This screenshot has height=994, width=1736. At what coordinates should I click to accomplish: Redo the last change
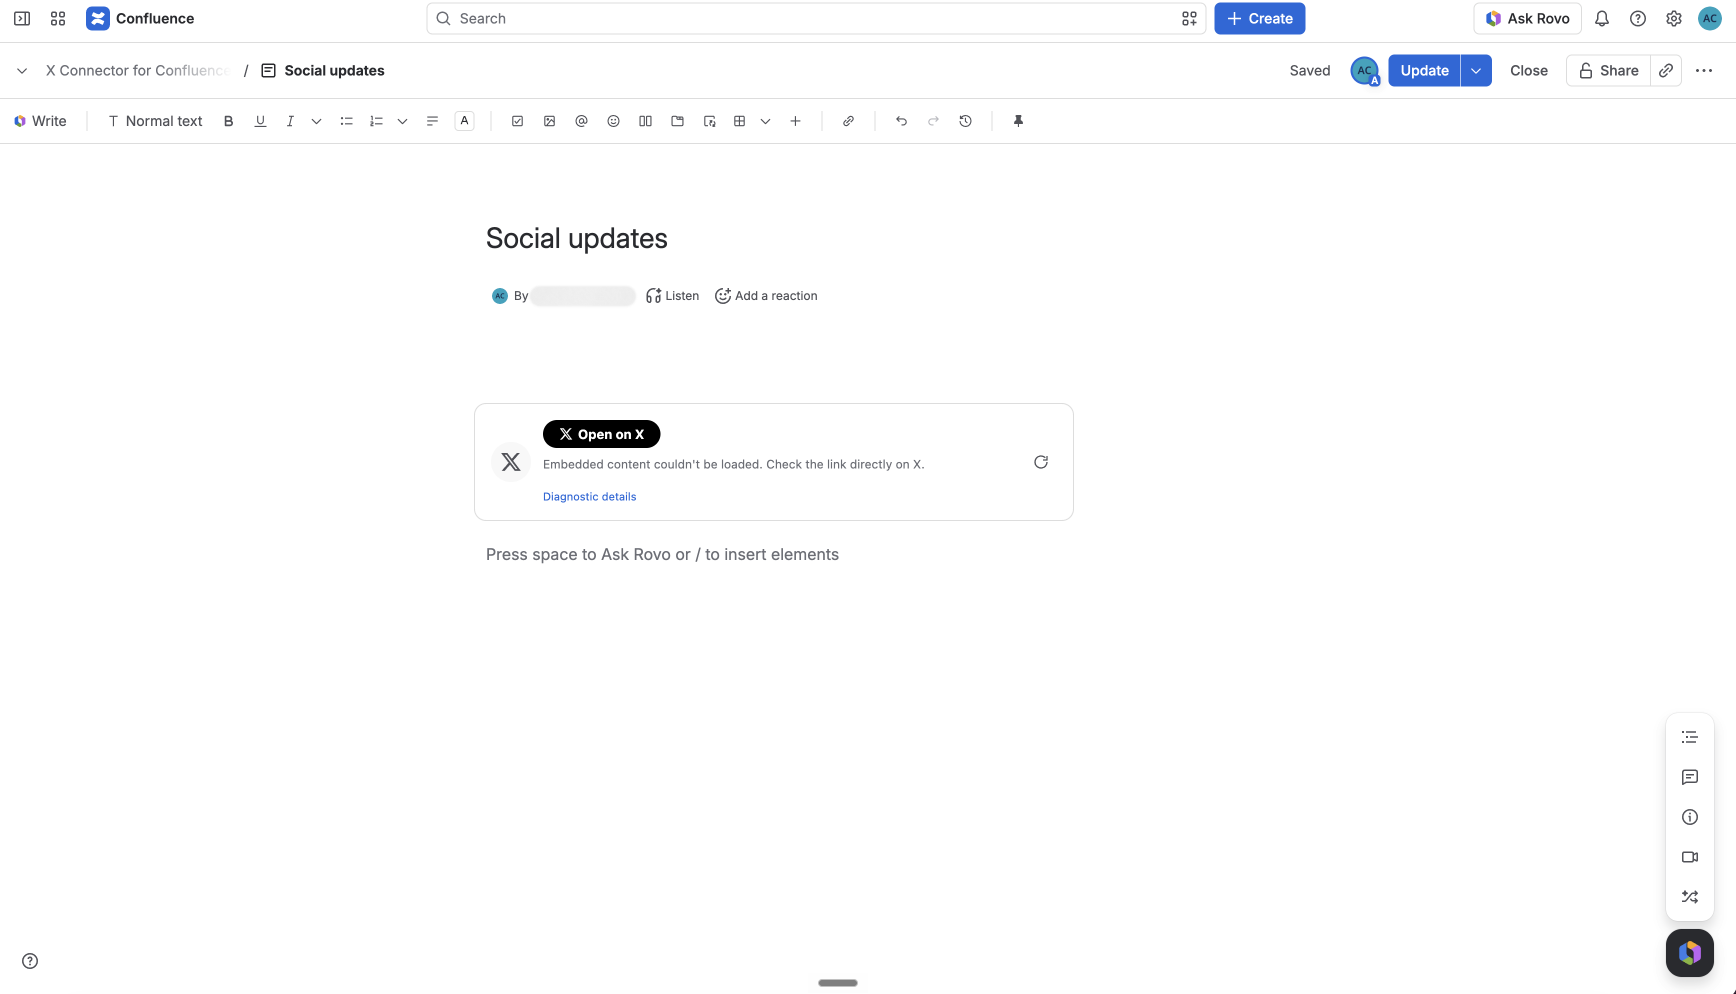coord(933,121)
